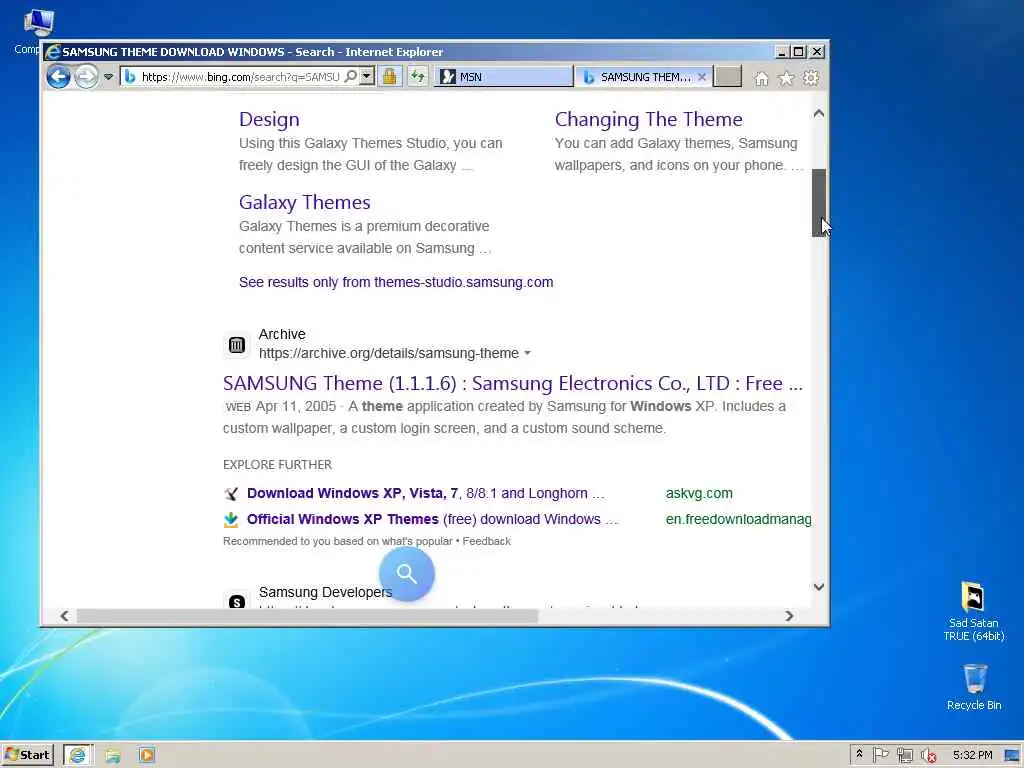Click the vertical scrollbar down arrow

[x=819, y=587]
